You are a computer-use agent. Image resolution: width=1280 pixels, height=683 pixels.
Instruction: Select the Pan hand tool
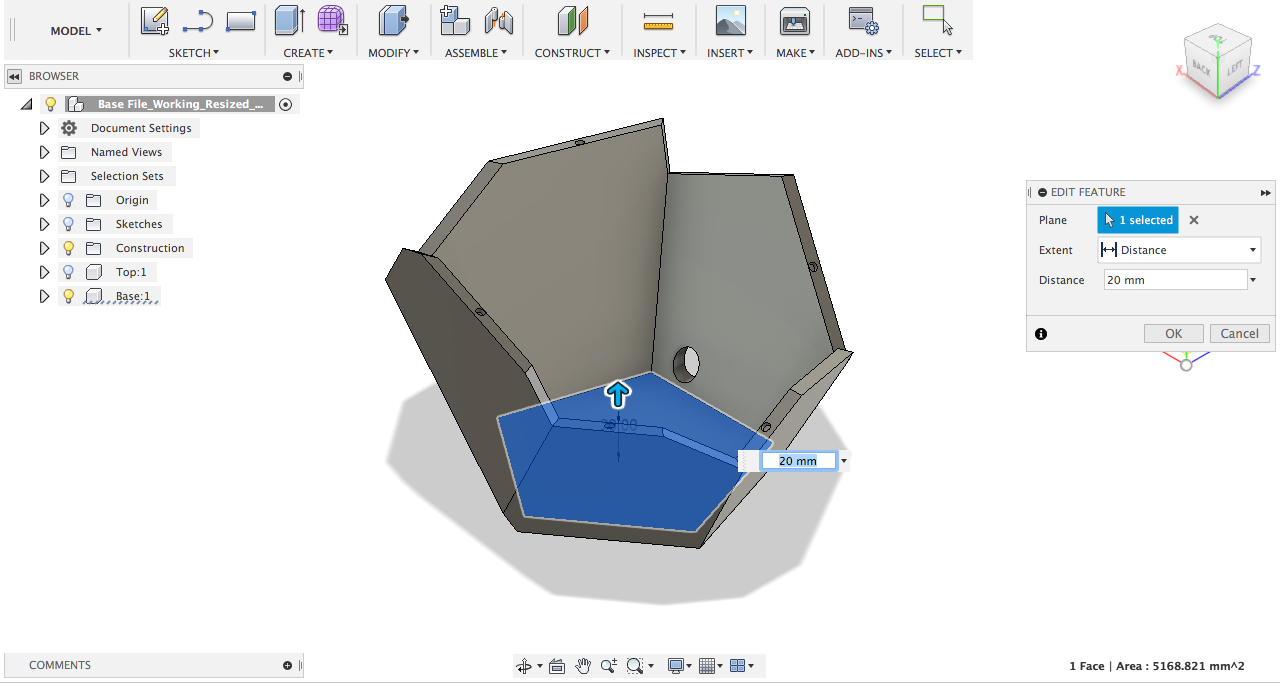click(x=583, y=666)
